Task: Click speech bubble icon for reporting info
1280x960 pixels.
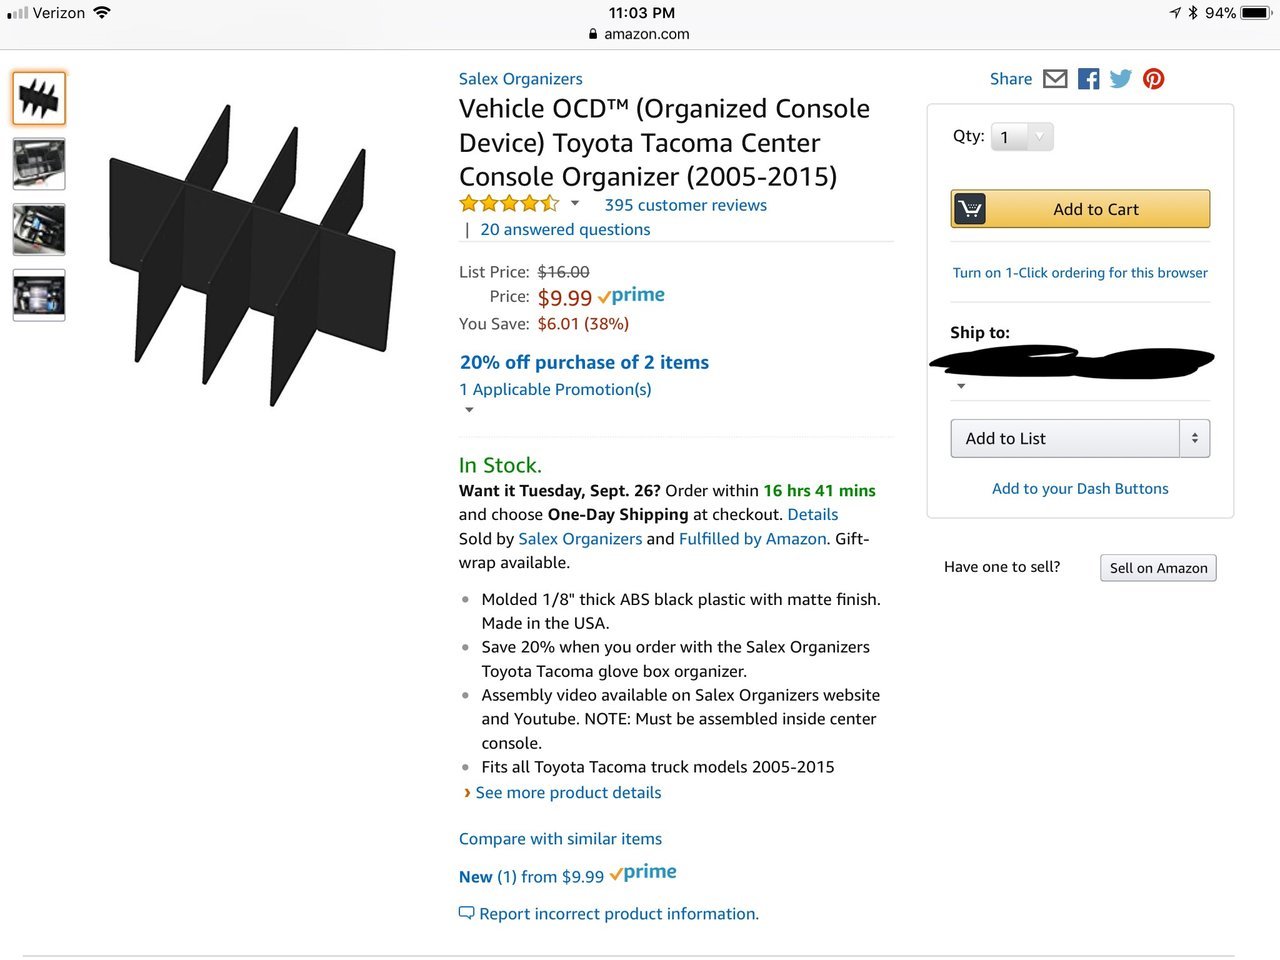Action: pyautogui.click(x=466, y=913)
